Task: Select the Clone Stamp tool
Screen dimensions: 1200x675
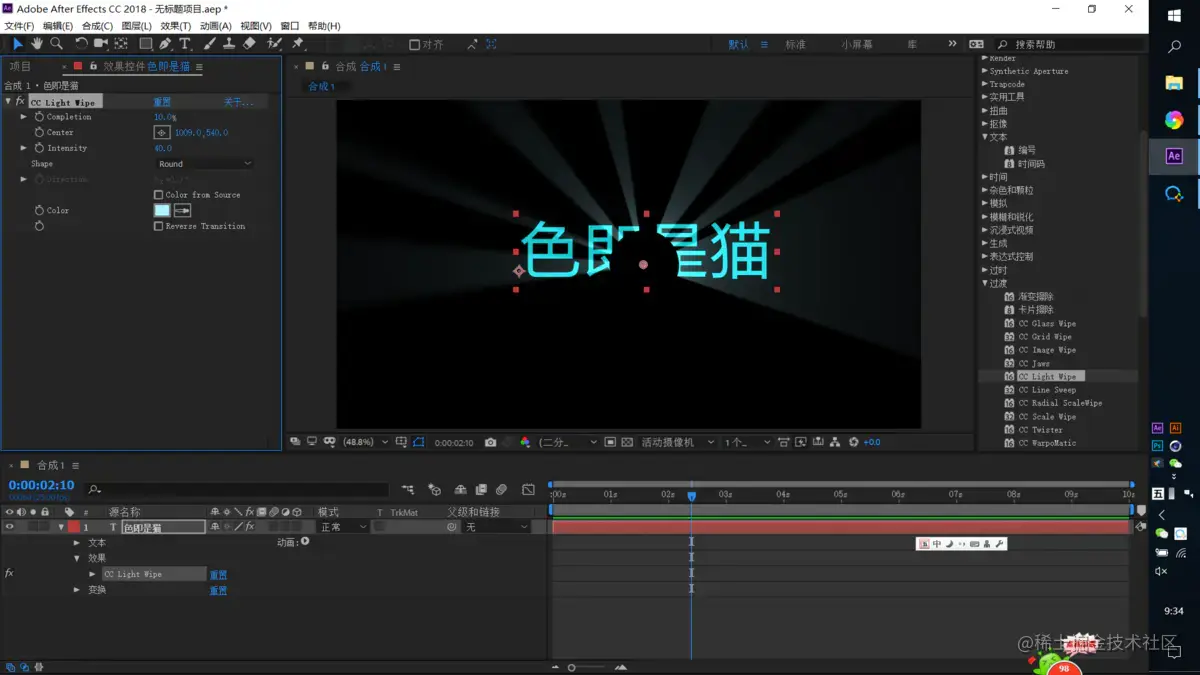Action: (229, 44)
